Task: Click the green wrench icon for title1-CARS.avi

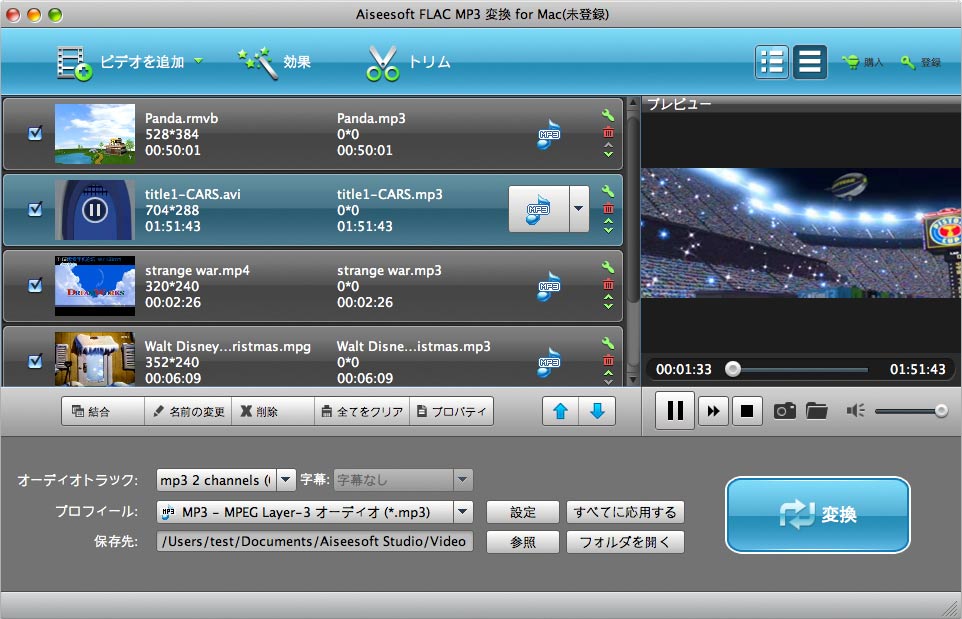Action: pos(608,191)
